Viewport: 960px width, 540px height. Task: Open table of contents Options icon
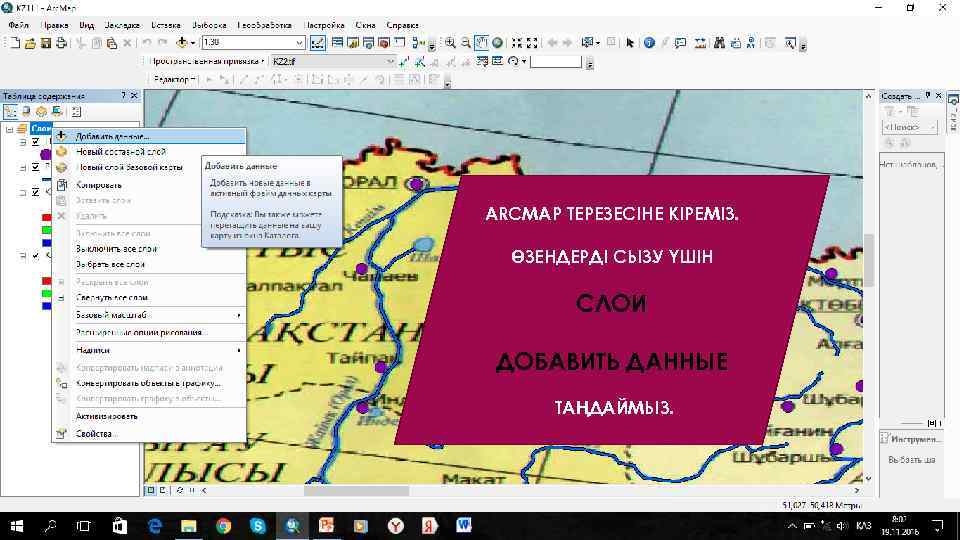pos(76,111)
